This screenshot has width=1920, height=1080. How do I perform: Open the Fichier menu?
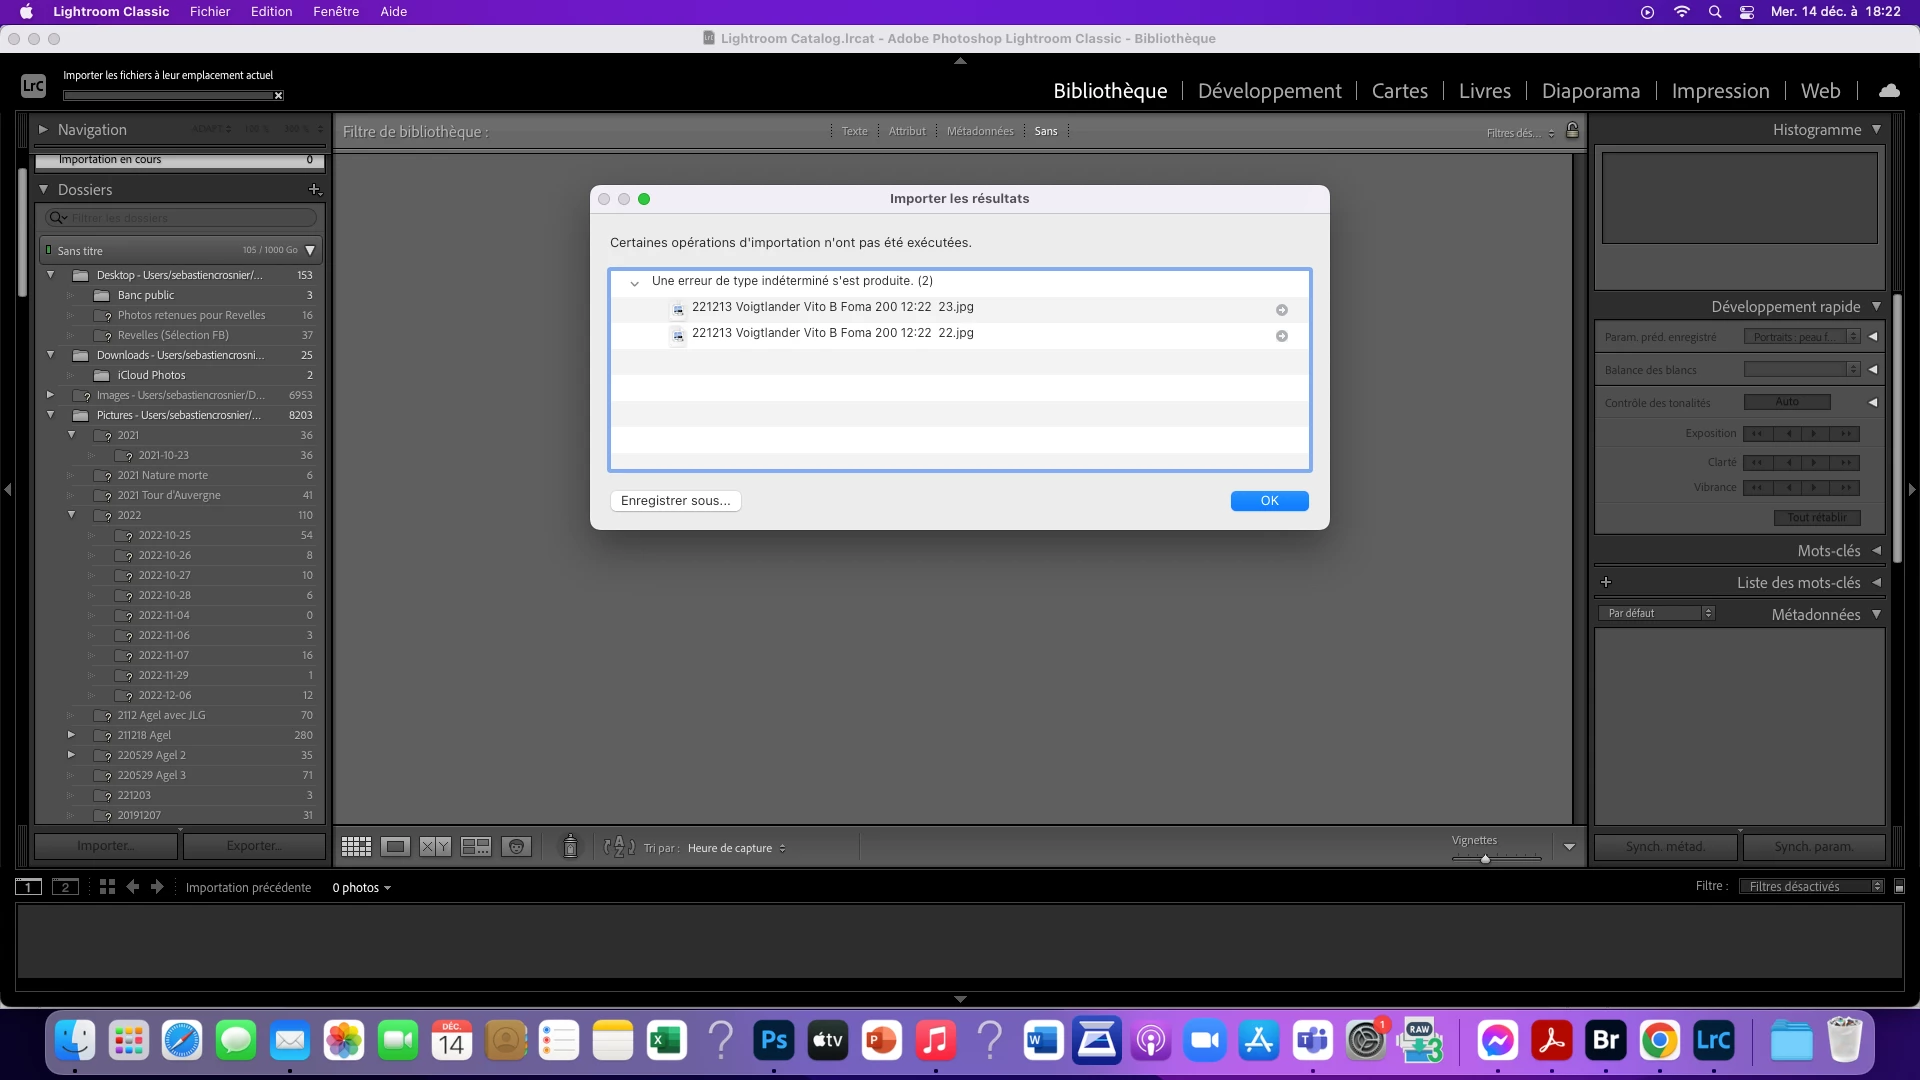click(210, 12)
